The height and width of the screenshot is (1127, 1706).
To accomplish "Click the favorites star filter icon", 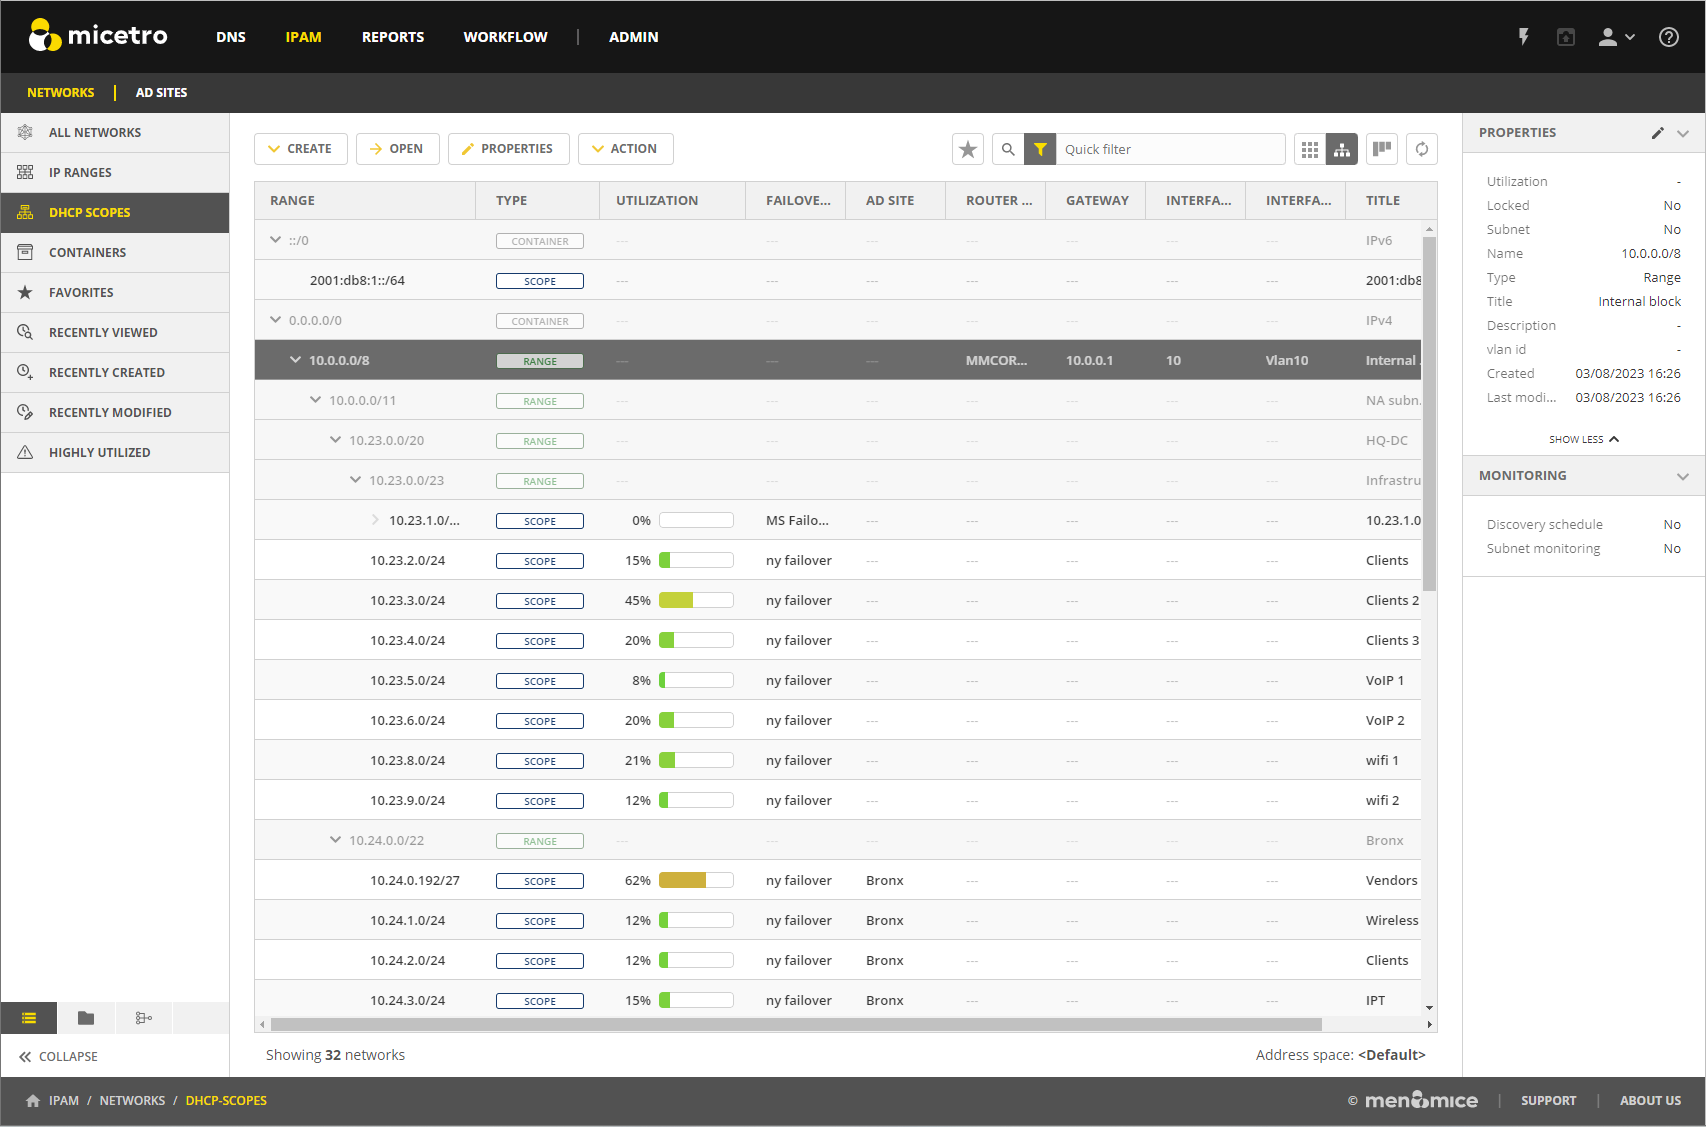I will coord(968,149).
